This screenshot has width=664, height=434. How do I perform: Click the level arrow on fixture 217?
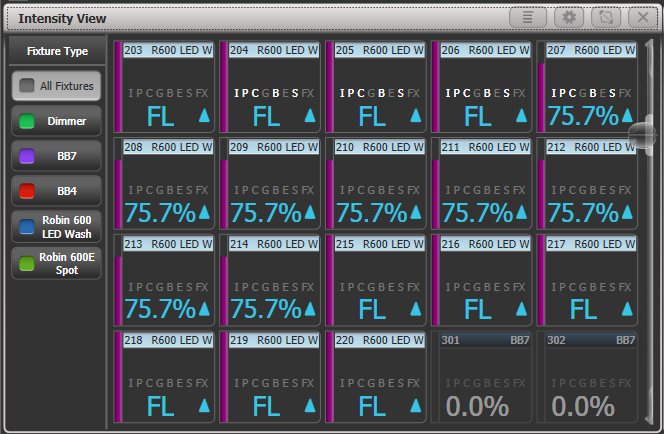(x=627, y=309)
